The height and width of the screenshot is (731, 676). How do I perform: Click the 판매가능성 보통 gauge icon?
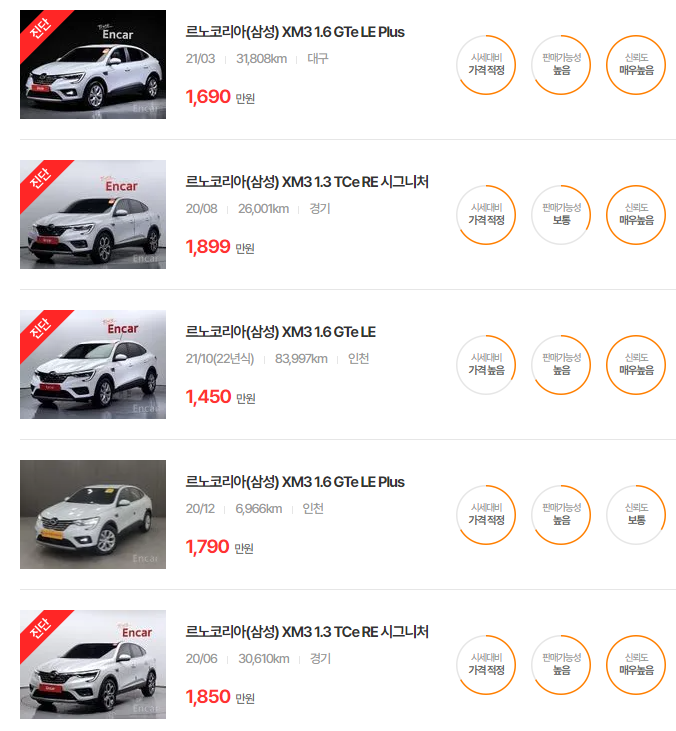pyautogui.click(x=561, y=215)
